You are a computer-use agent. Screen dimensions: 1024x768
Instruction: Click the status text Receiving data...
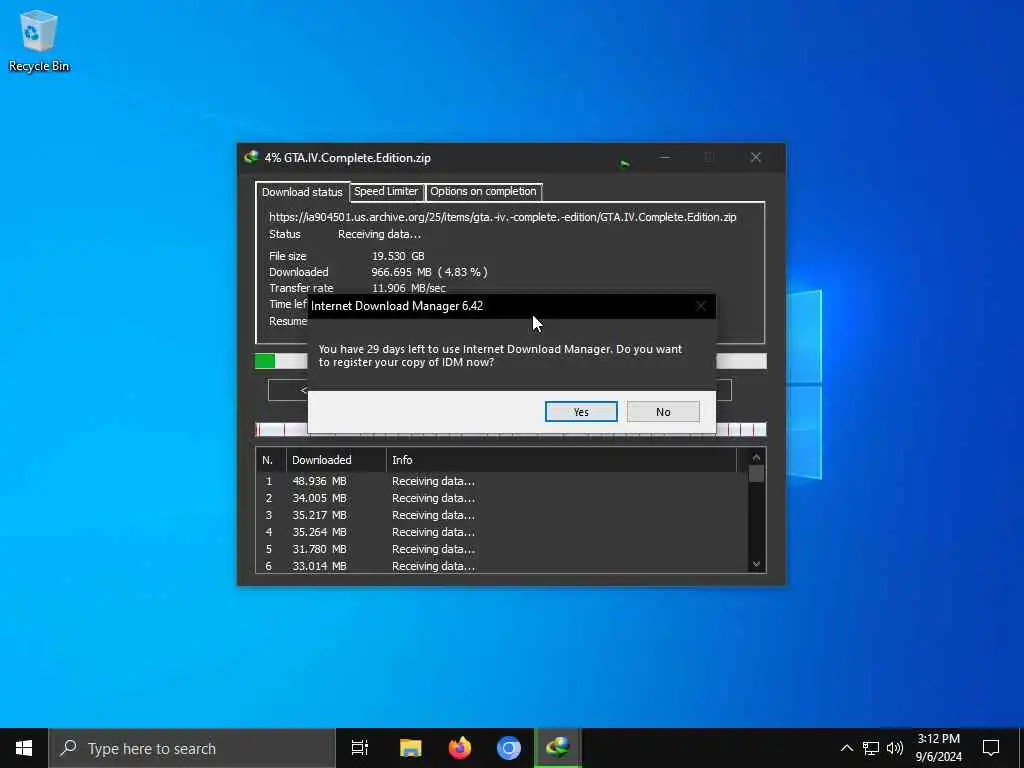click(379, 234)
